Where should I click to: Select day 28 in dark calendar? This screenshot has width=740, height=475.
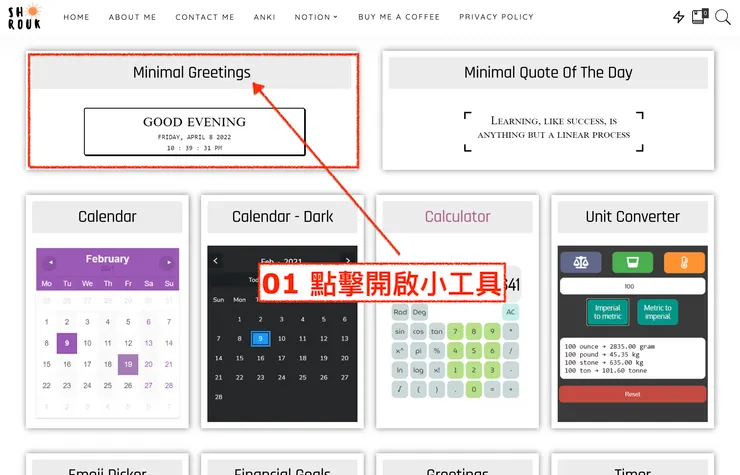[x=219, y=397]
